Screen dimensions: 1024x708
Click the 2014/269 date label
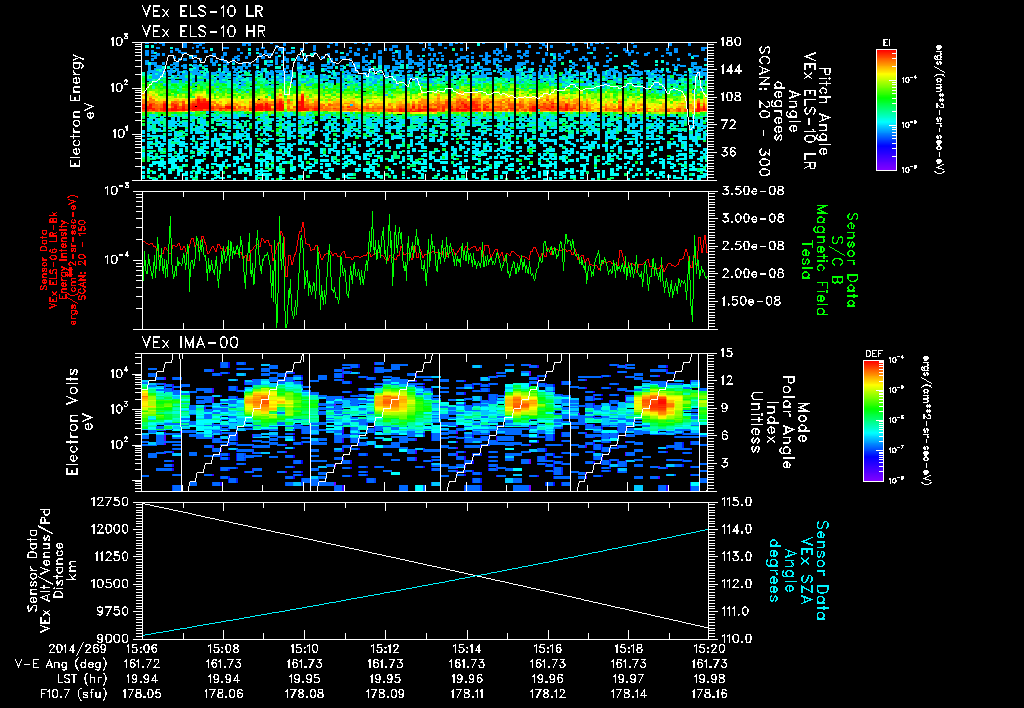coord(78,651)
